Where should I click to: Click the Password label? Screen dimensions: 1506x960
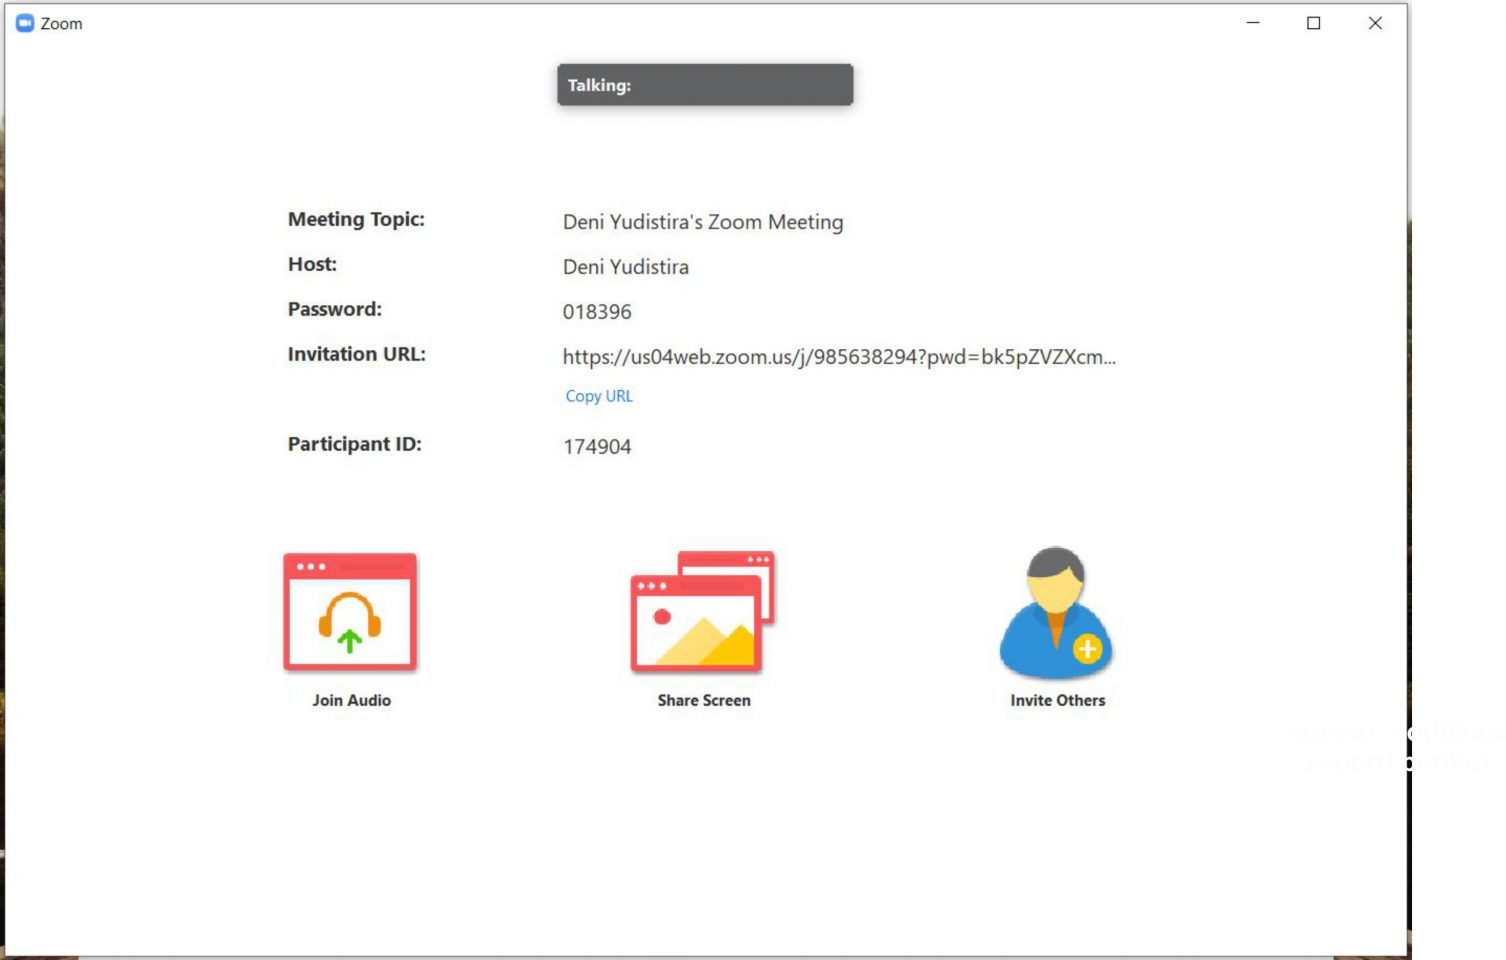click(x=335, y=309)
